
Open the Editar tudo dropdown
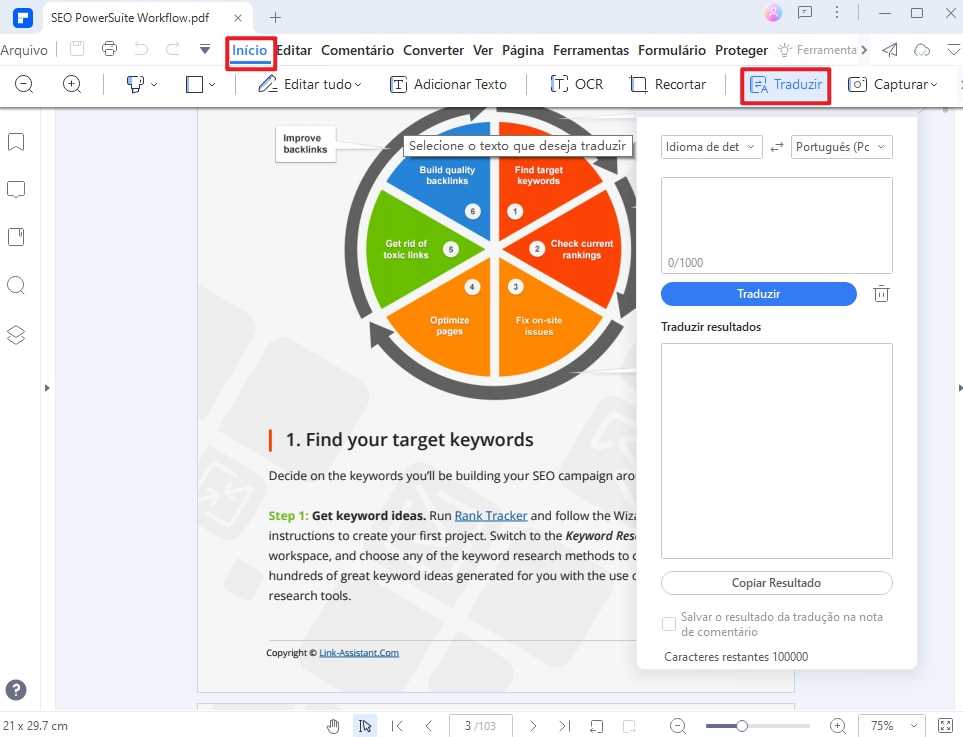(x=310, y=84)
